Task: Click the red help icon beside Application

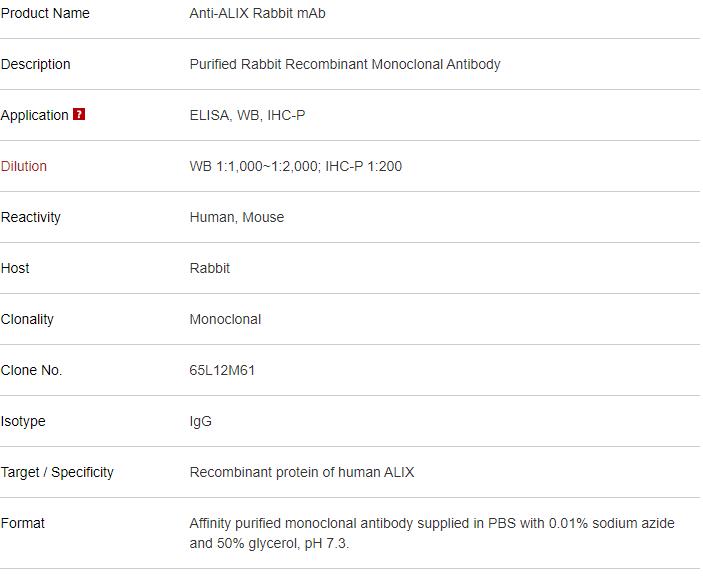Action: (x=79, y=114)
